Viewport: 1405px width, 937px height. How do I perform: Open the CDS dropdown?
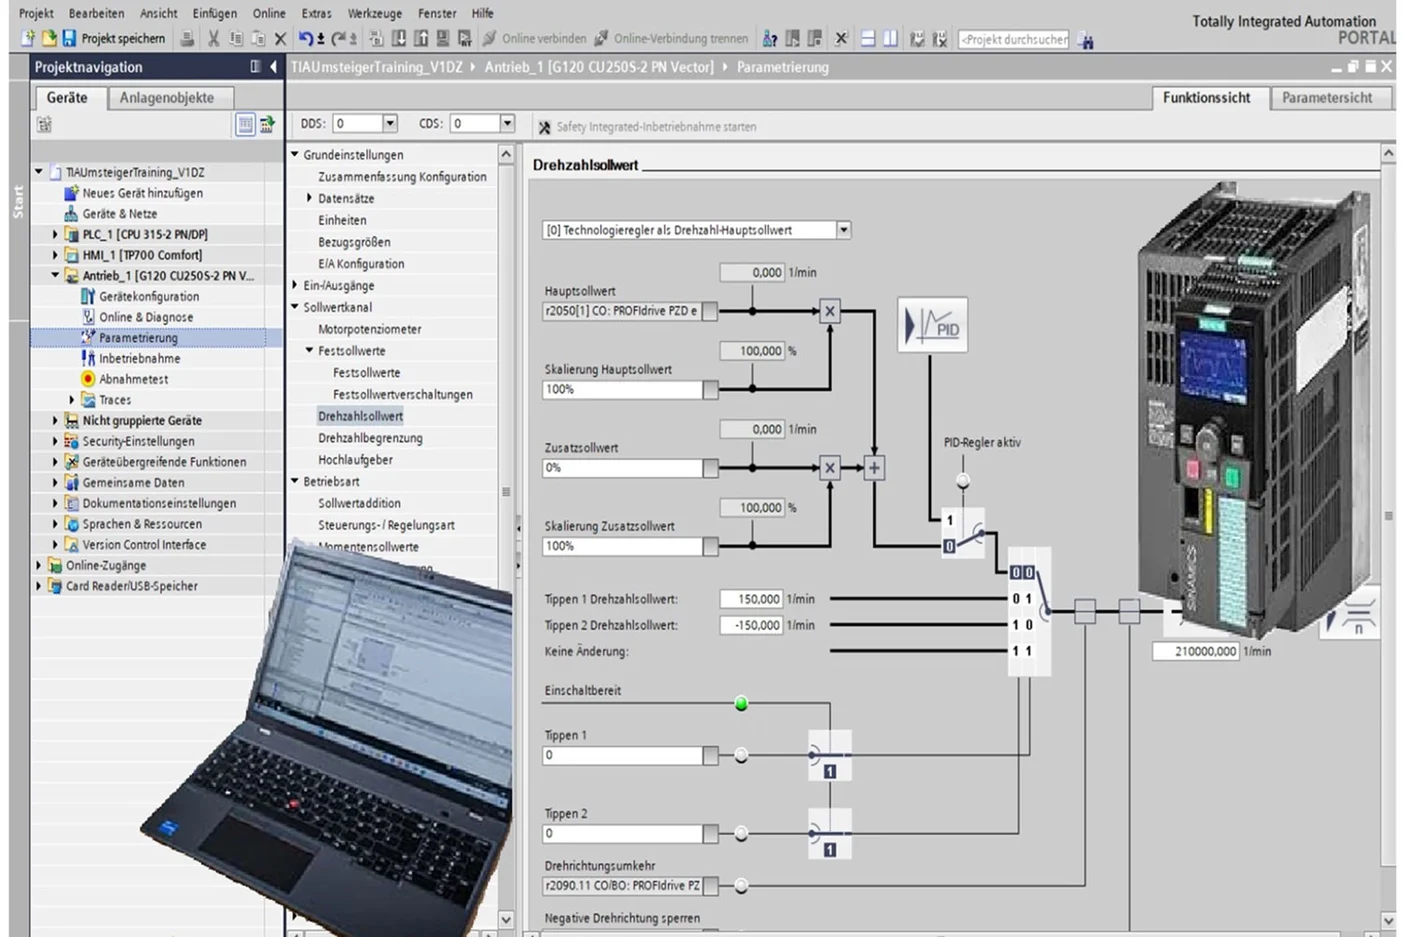pyautogui.click(x=507, y=123)
